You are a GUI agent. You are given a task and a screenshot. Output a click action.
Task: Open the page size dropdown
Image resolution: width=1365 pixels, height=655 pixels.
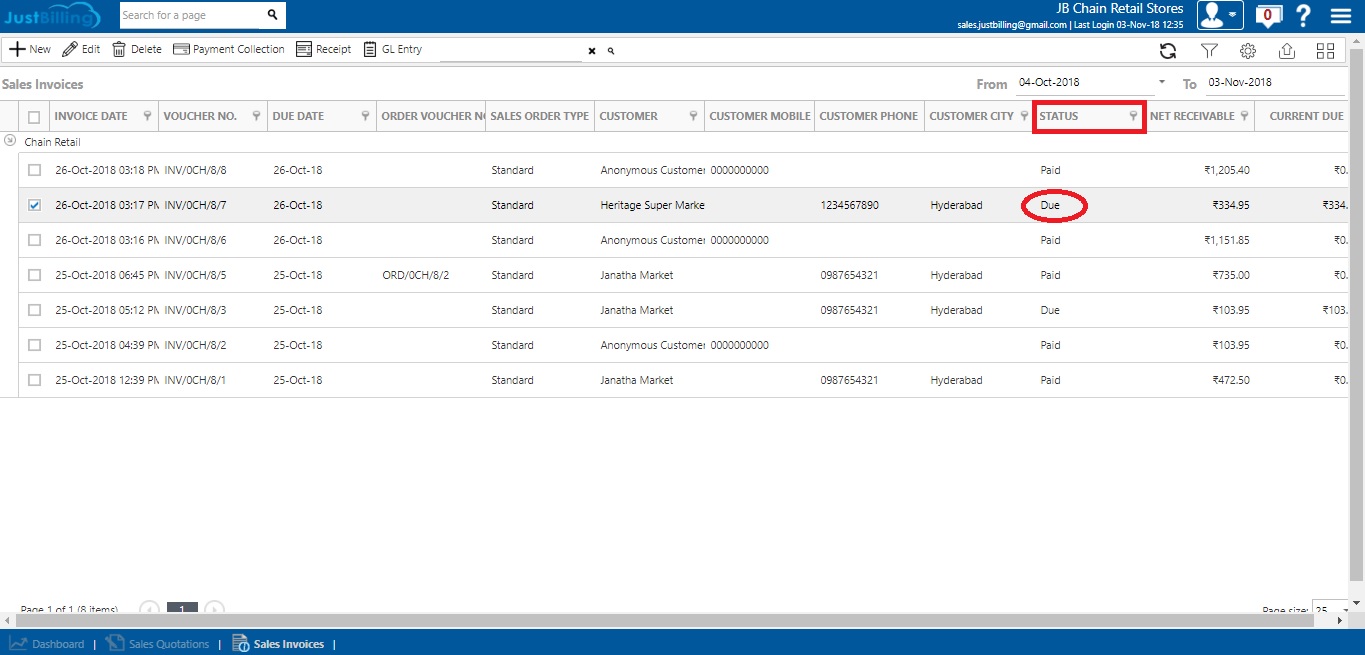[x=1345, y=609]
